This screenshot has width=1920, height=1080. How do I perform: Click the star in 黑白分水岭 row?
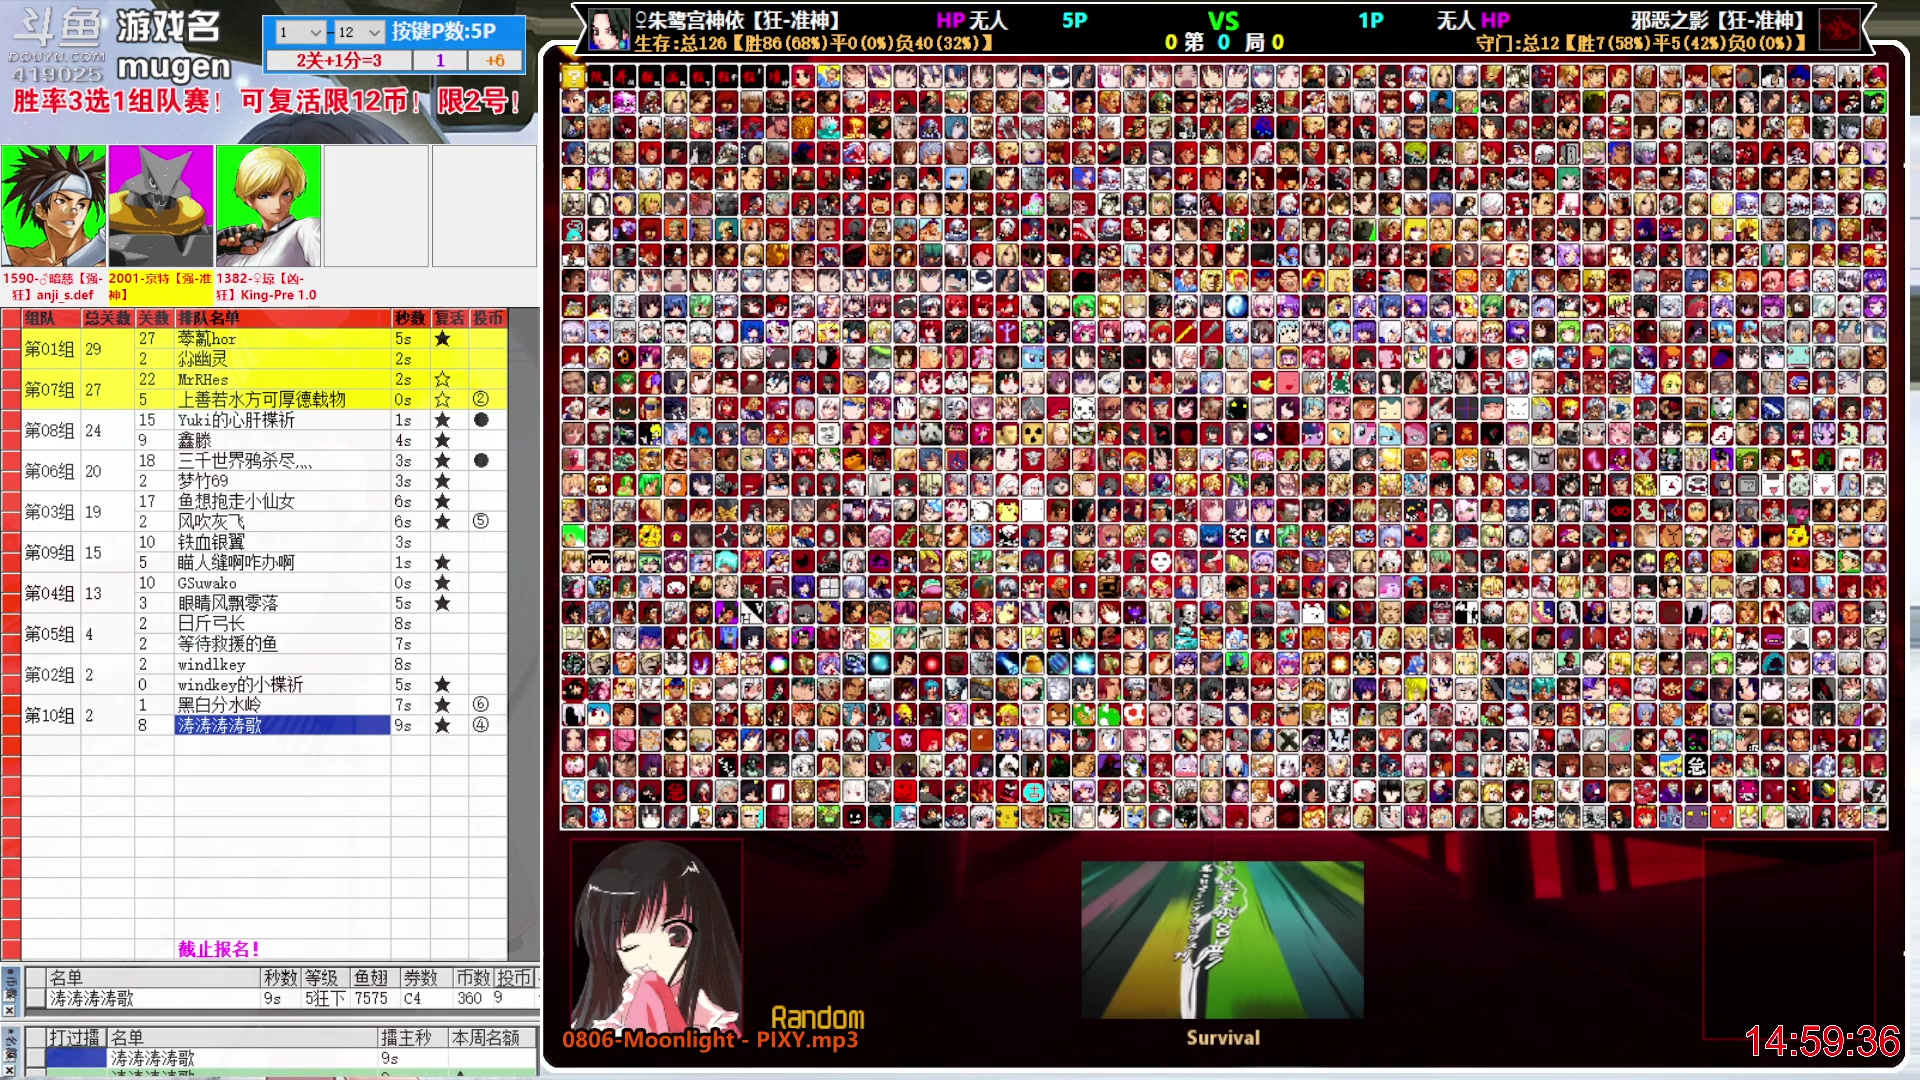click(442, 705)
